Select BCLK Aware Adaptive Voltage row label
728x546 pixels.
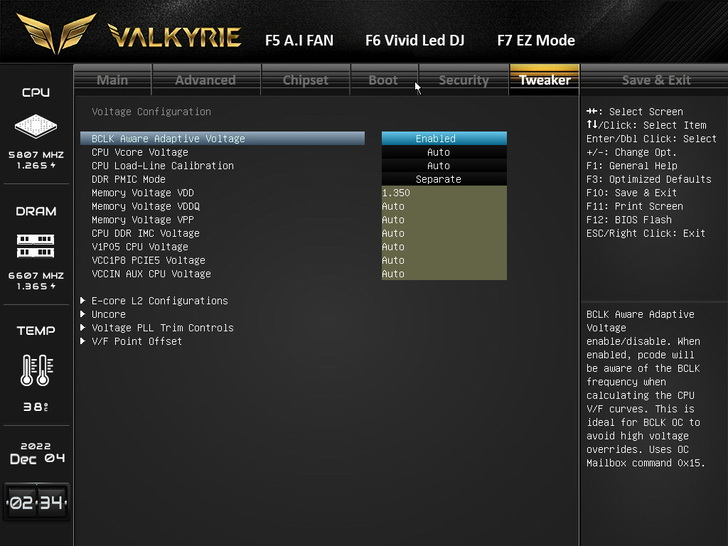point(168,138)
